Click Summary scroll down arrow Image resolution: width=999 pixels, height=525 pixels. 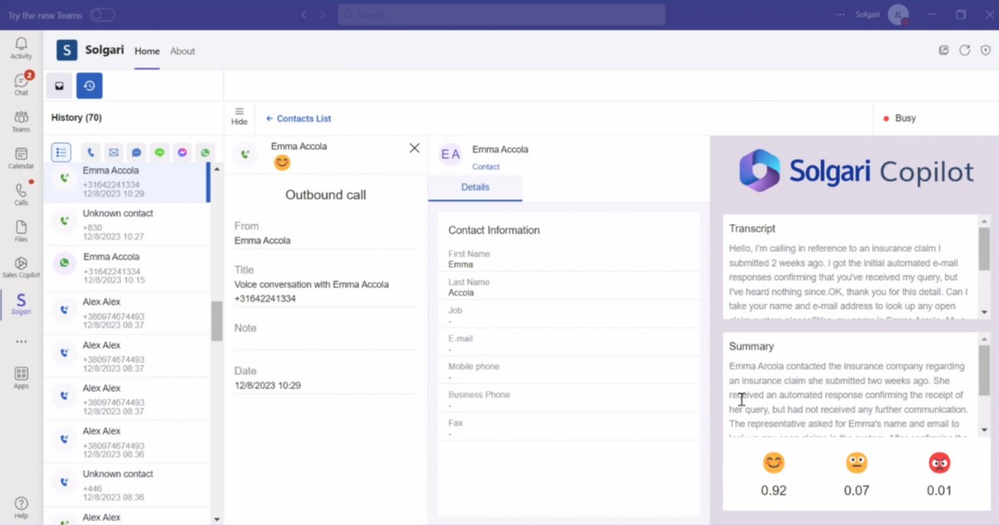pyautogui.click(x=984, y=430)
